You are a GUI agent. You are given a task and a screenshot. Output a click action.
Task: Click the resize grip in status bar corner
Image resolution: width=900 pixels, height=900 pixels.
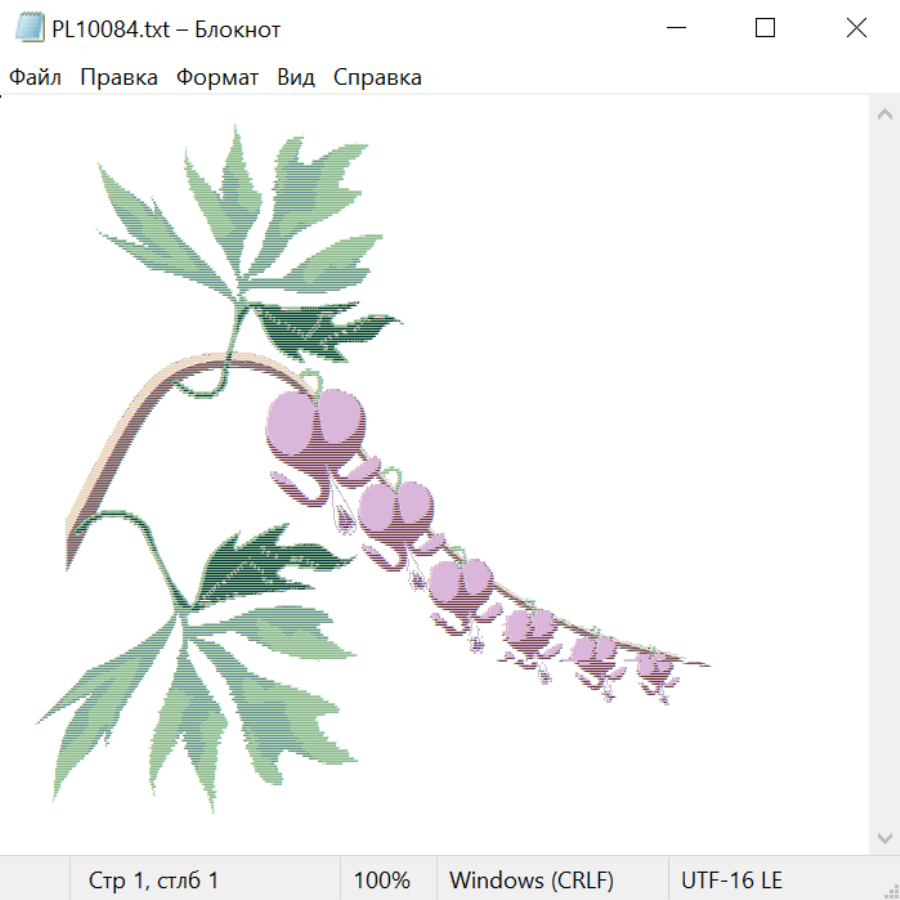click(x=890, y=890)
